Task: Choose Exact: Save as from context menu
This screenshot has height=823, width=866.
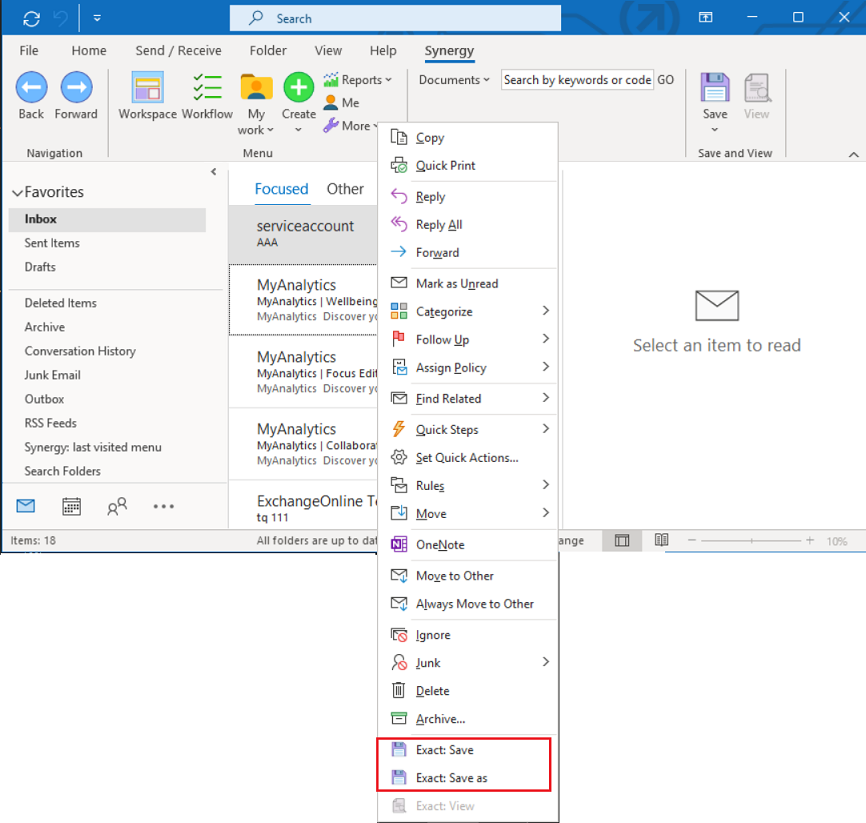Action: [451, 778]
